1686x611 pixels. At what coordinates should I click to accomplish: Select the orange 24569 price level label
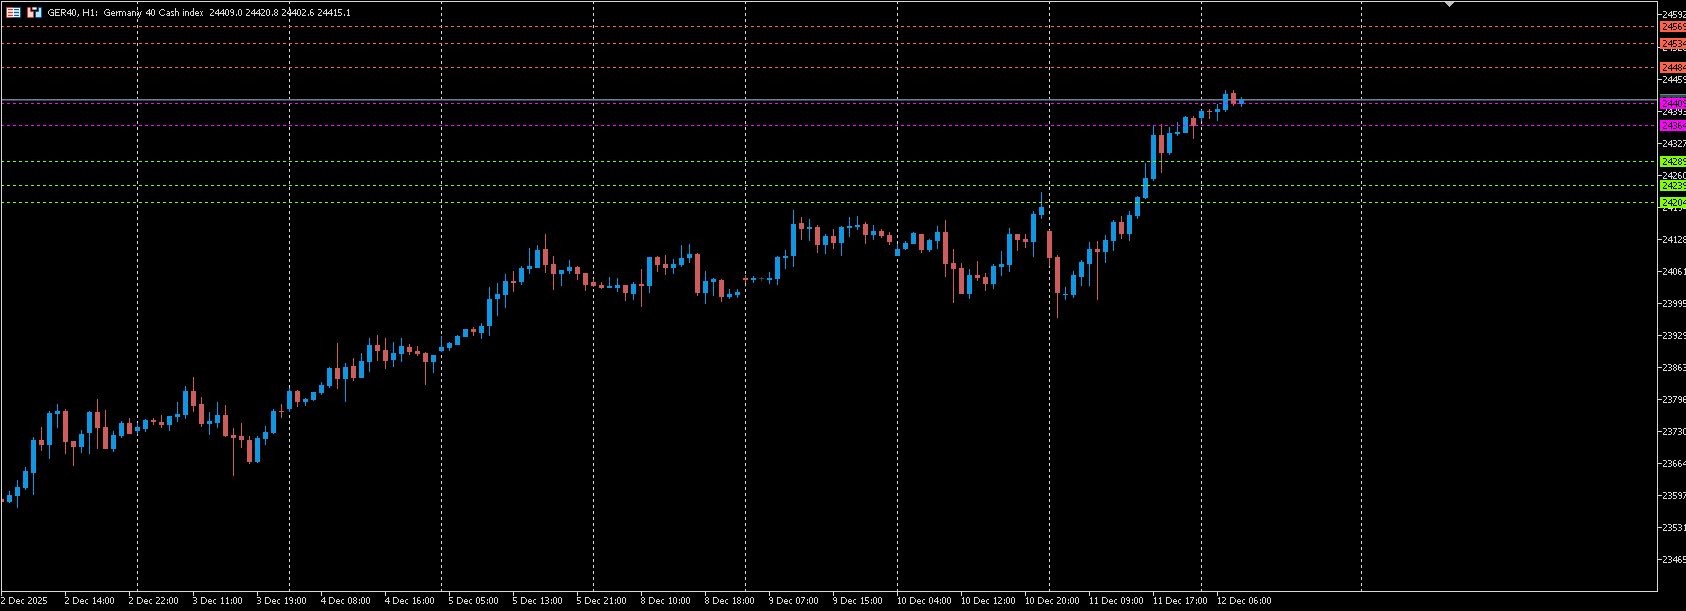(x=1673, y=27)
